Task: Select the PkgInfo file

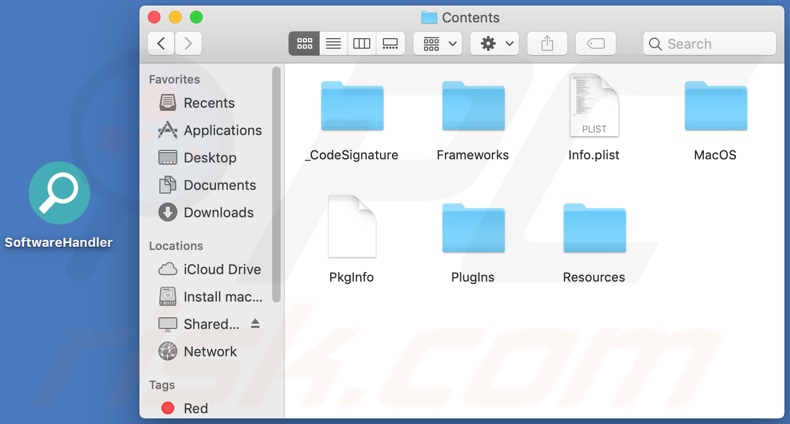Action: click(x=352, y=228)
